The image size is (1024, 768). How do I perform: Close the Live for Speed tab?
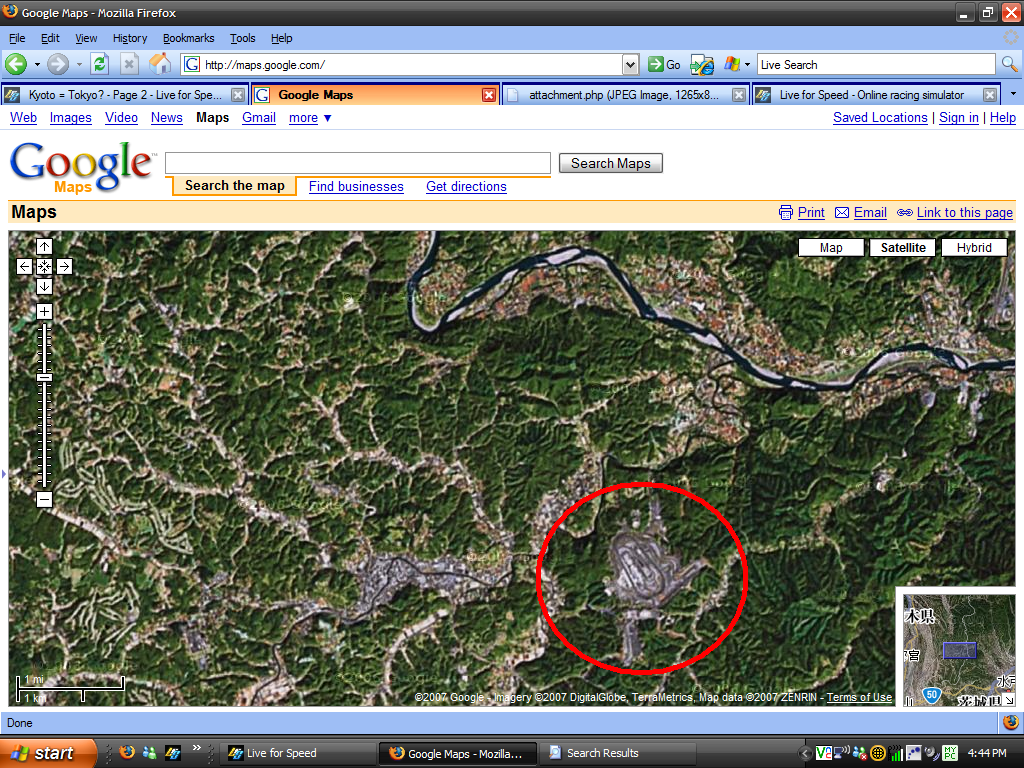(990, 95)
